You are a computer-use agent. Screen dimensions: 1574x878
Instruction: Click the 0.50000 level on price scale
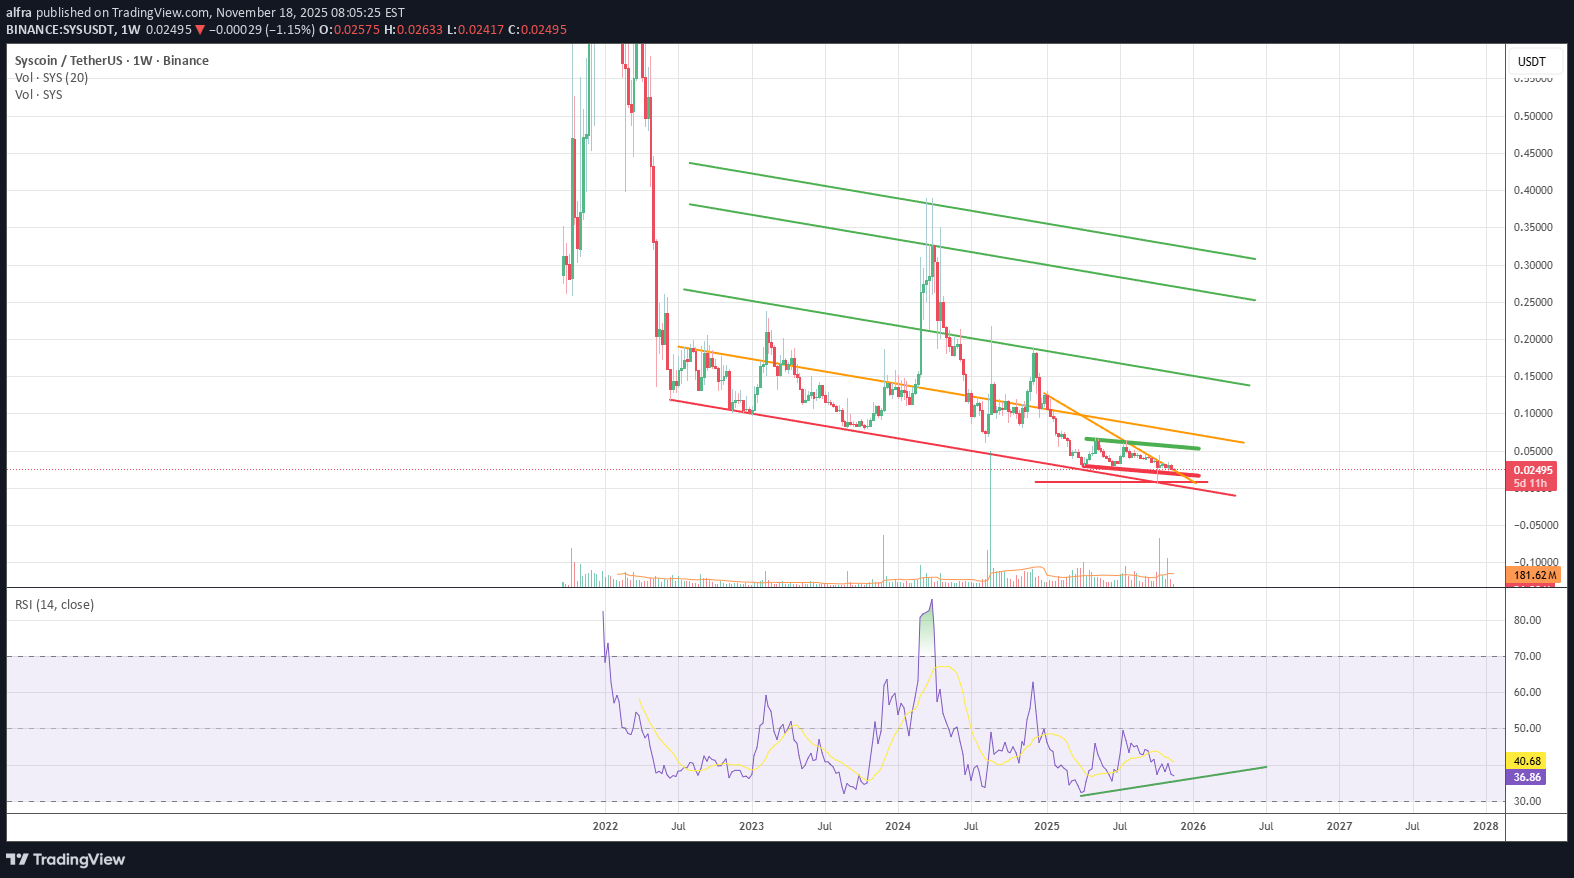click(1532, 116)
